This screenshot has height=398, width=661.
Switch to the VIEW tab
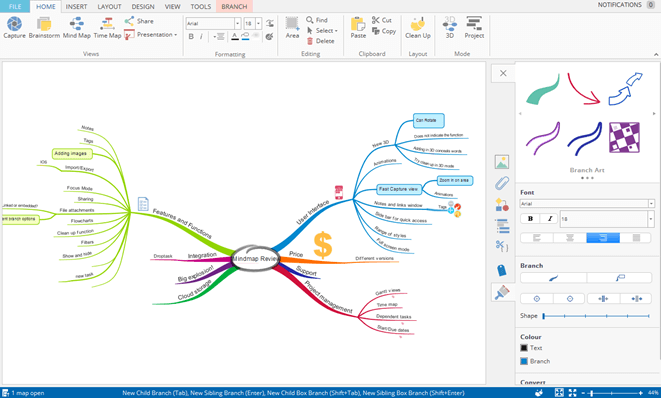(172, 6)
